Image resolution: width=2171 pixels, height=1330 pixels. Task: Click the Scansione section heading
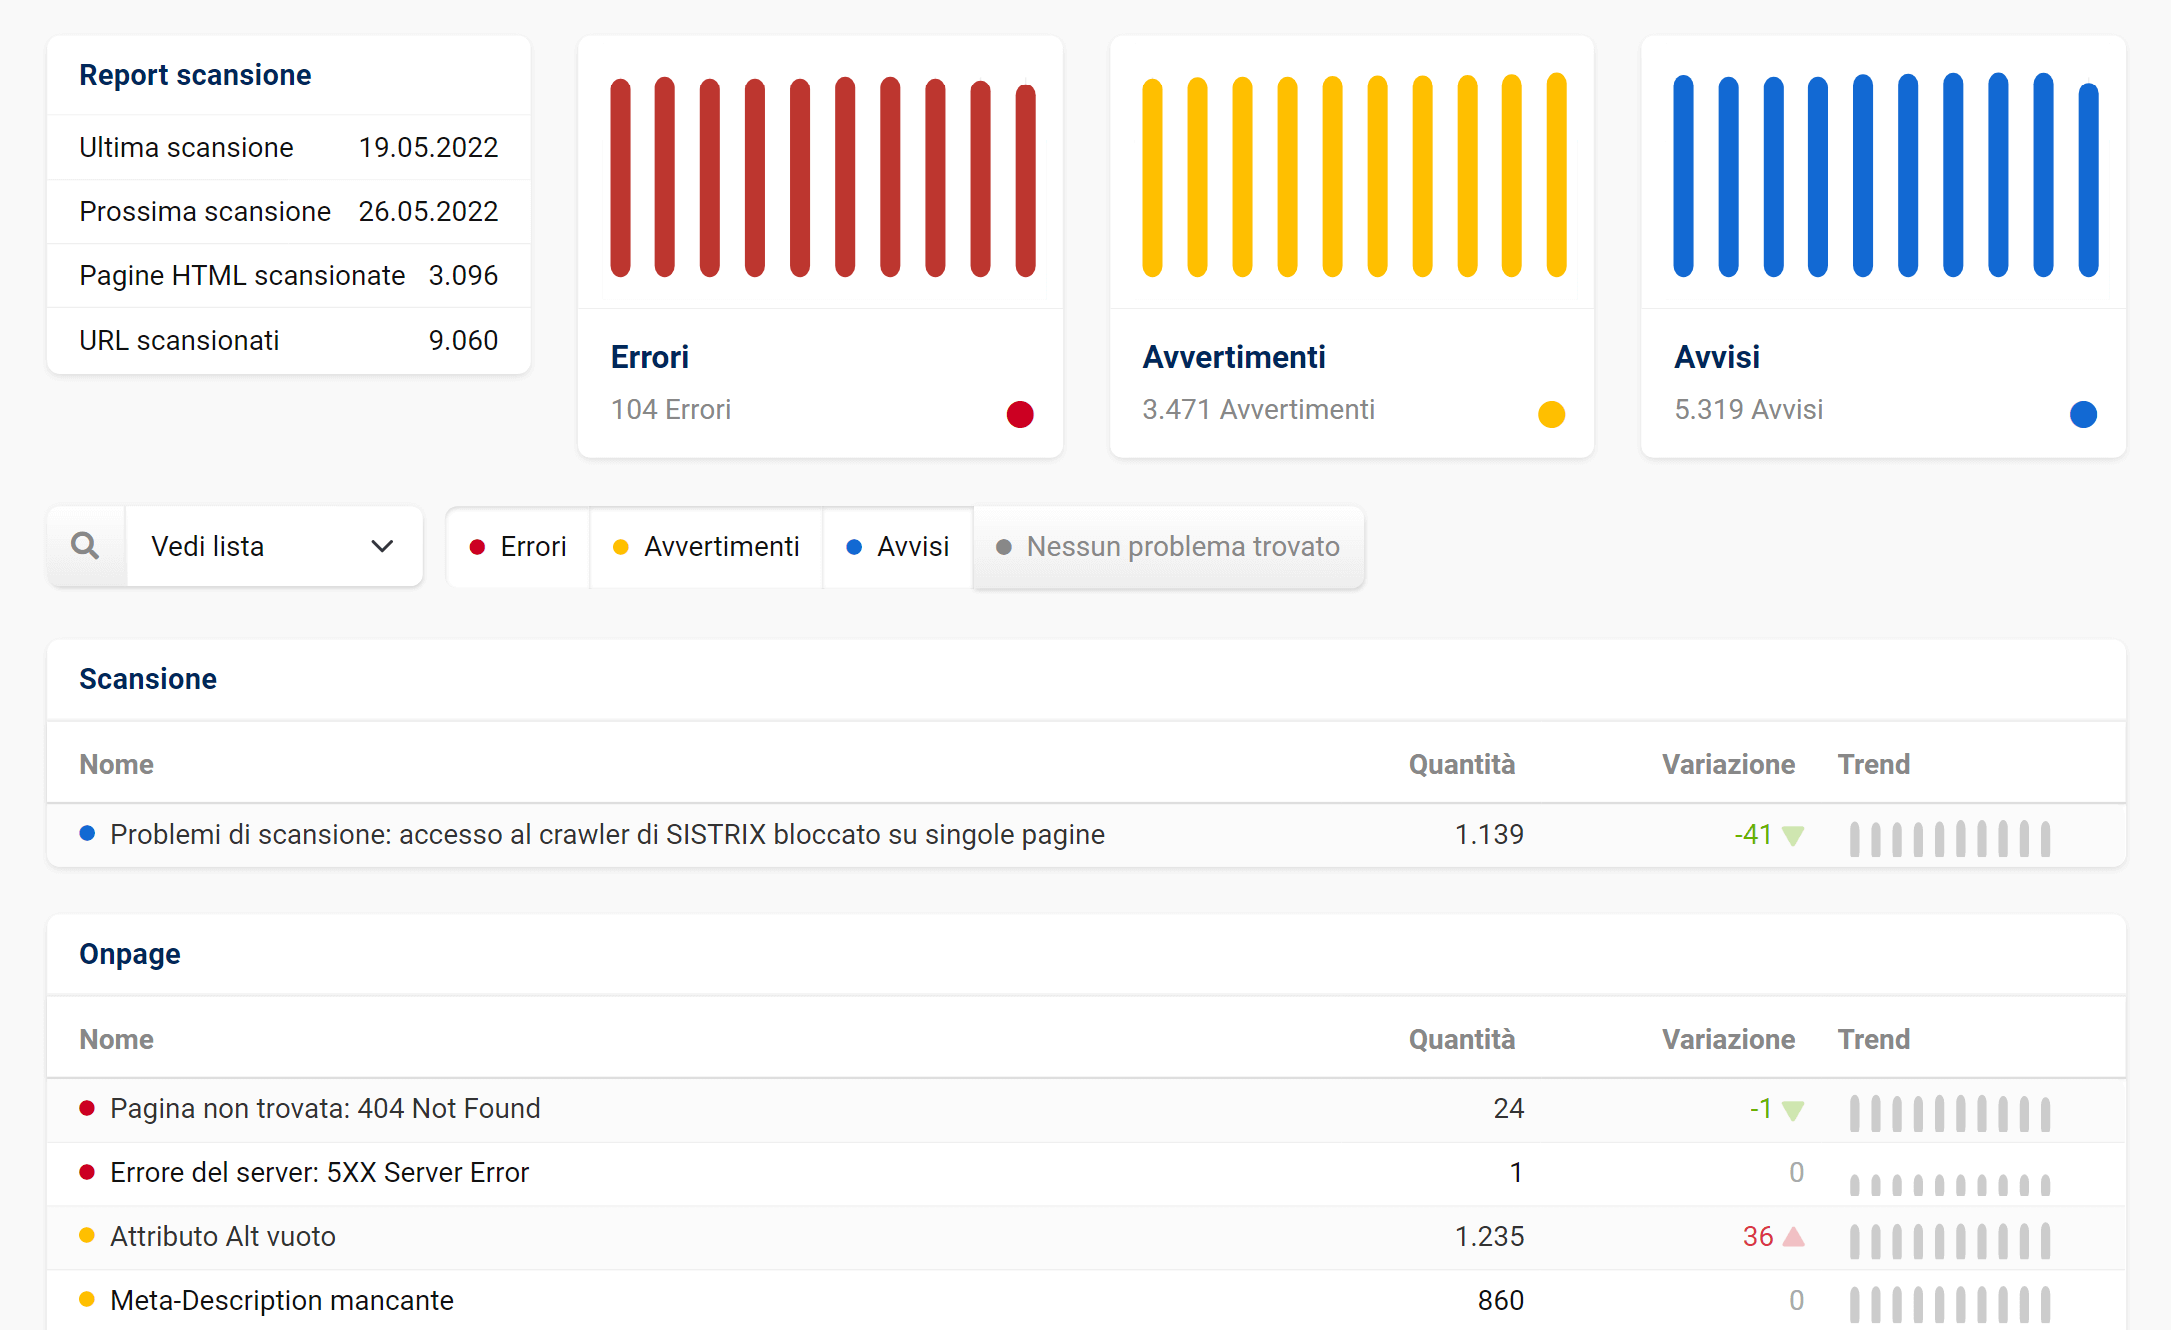148,679
